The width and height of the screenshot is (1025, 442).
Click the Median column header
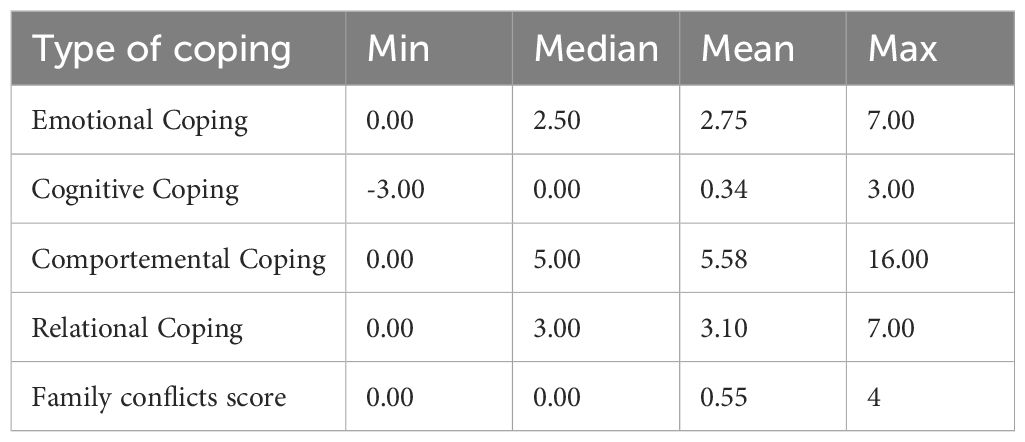click(595, 50)
